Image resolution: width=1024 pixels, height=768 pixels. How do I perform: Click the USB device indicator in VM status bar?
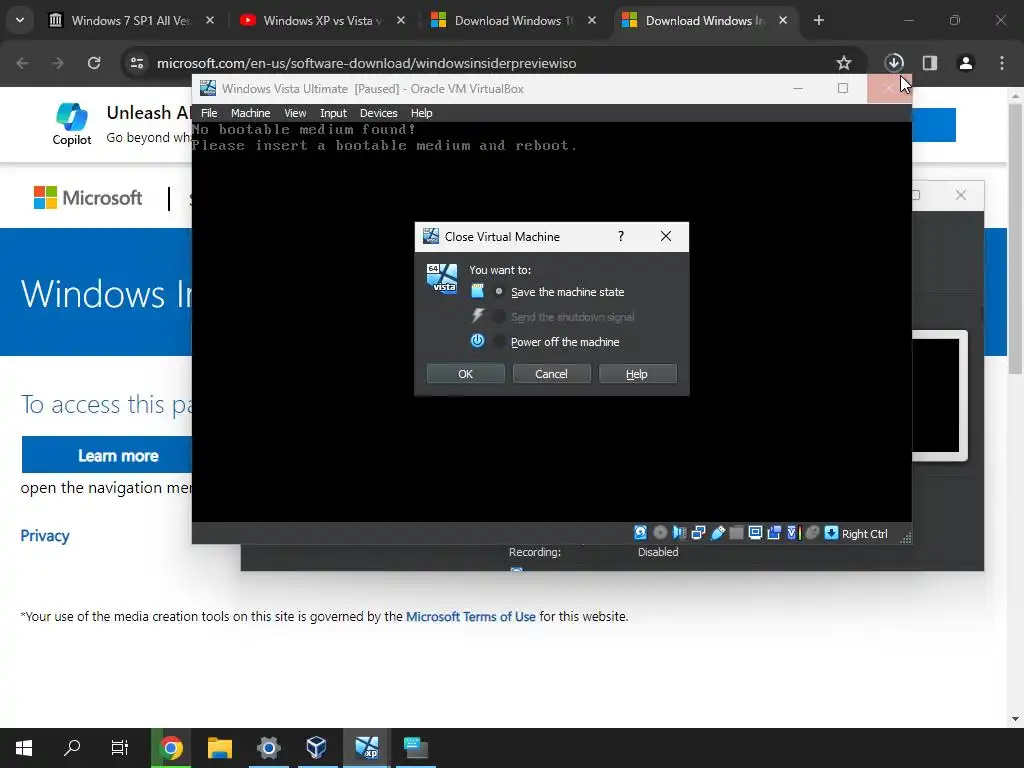tap(717, 533)
